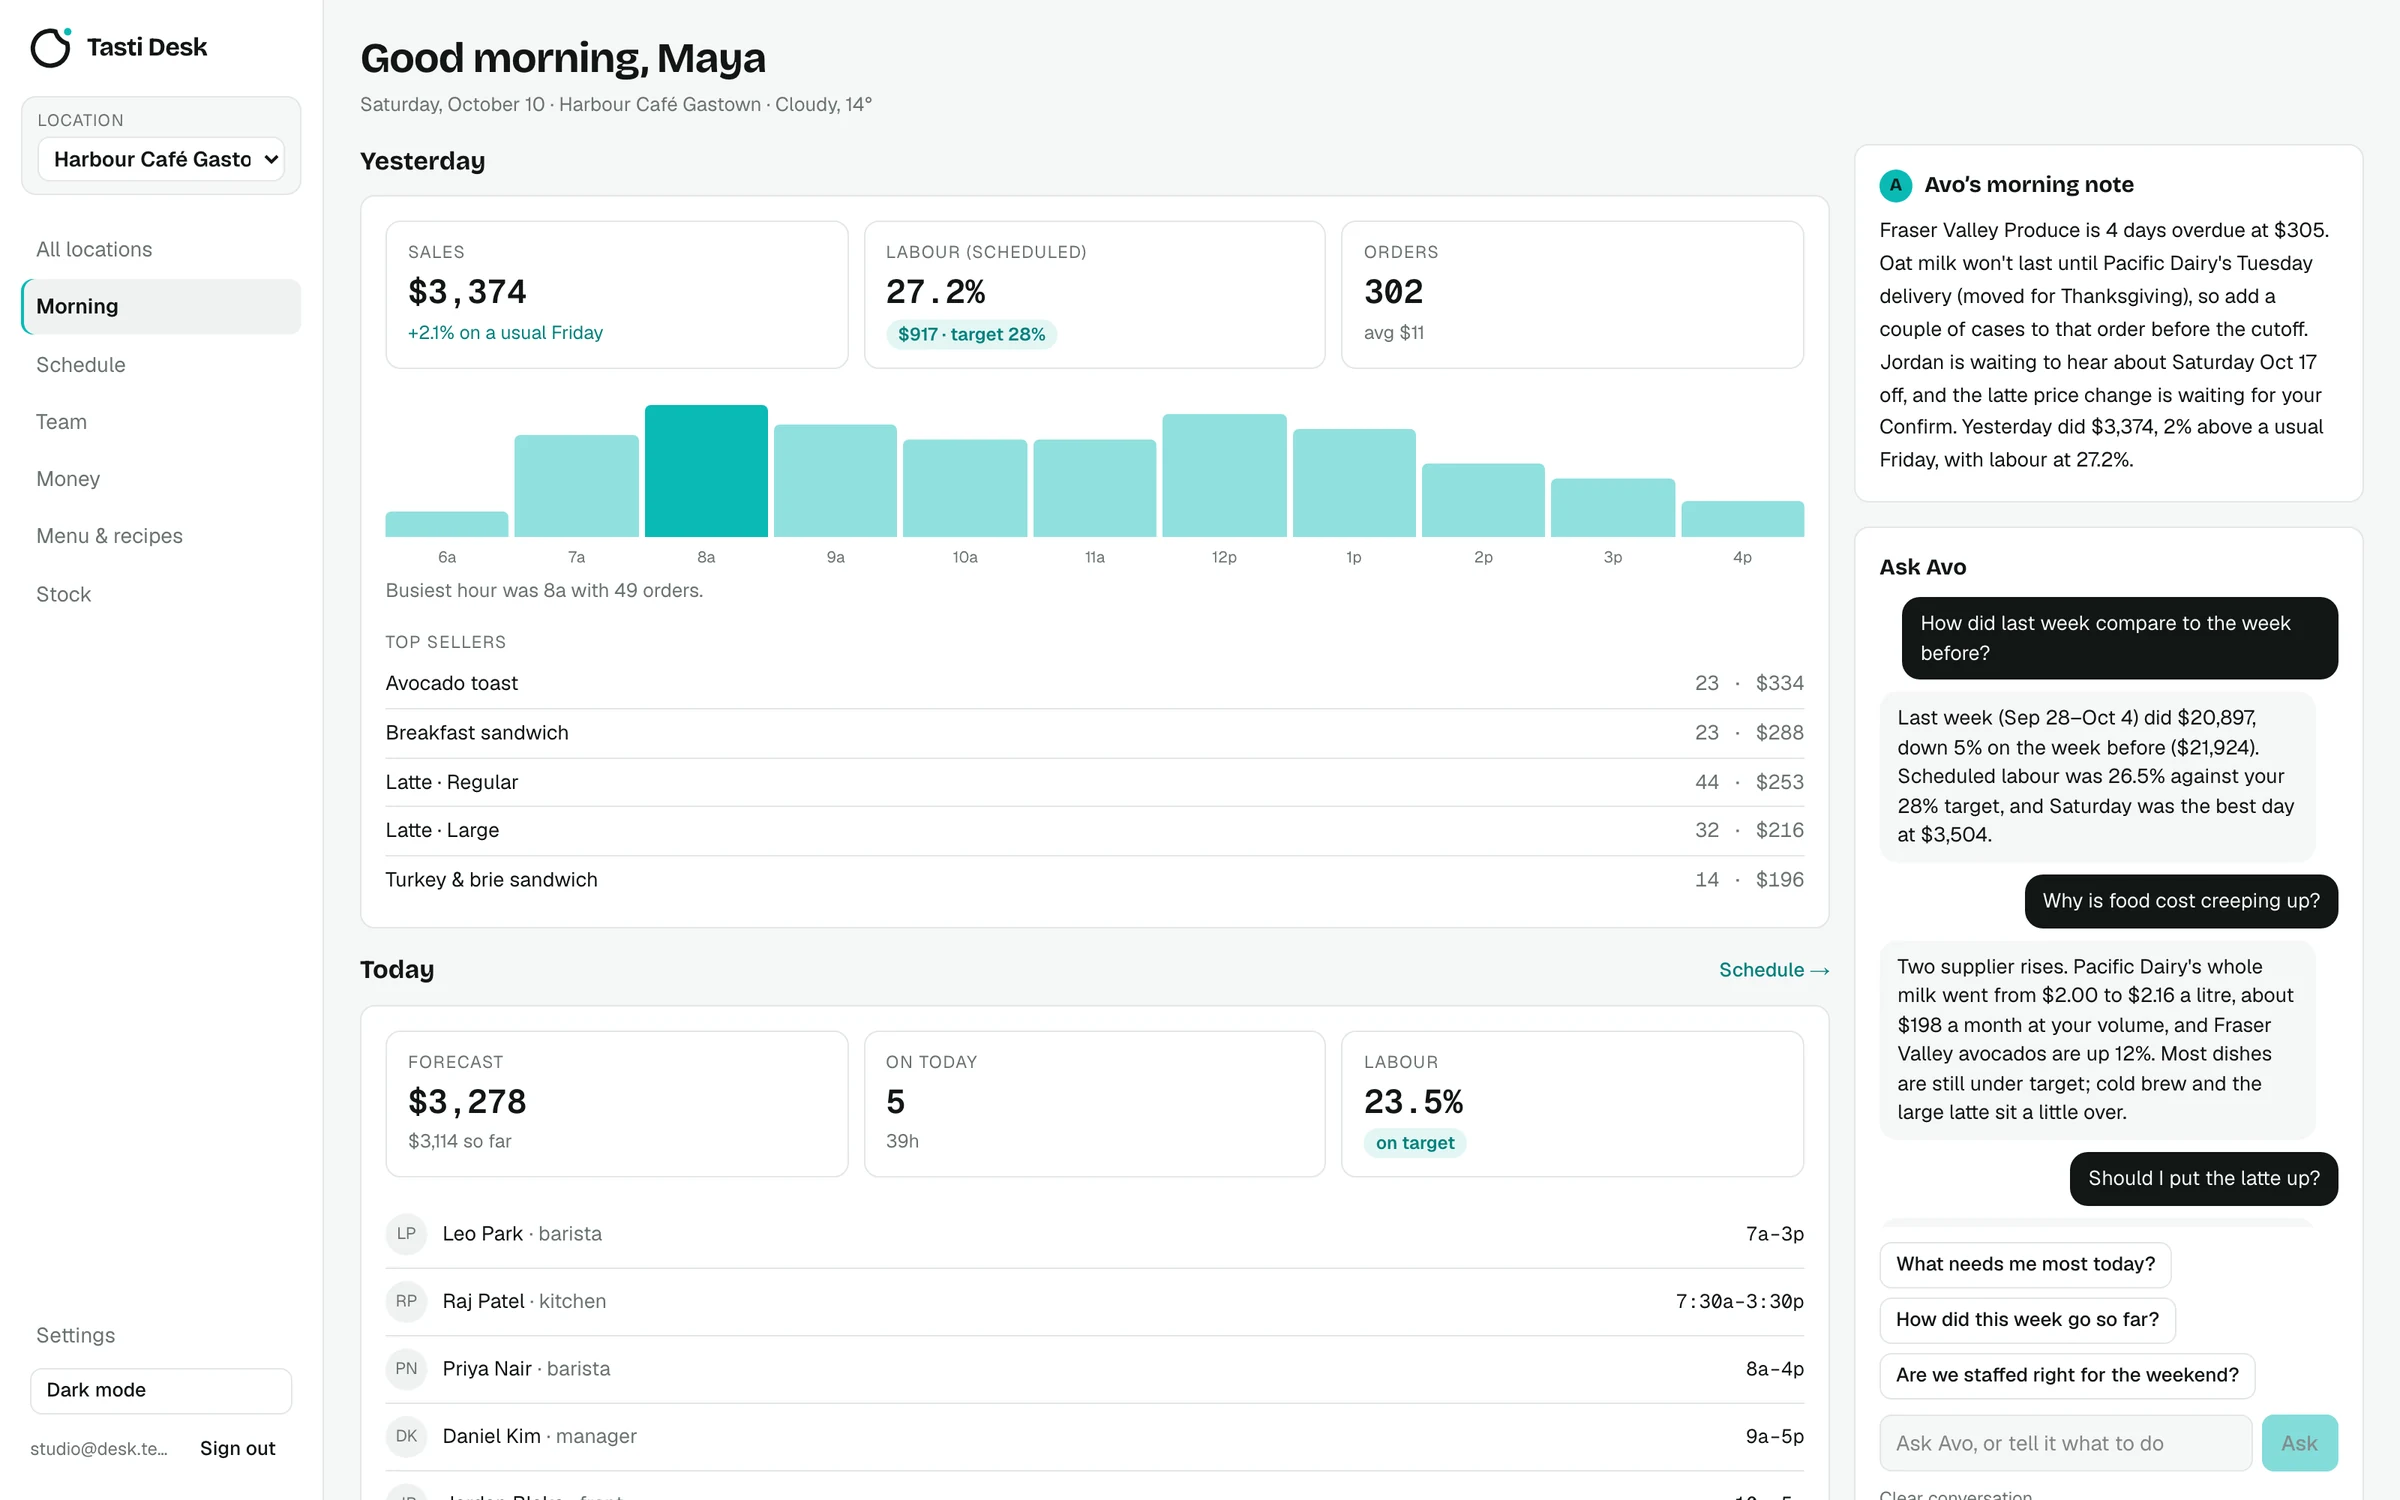Image resolution: width=2400 pixels, height=1500 pixels.
Task: Open All locations in sidebar
Action: (x=161, y=249)
